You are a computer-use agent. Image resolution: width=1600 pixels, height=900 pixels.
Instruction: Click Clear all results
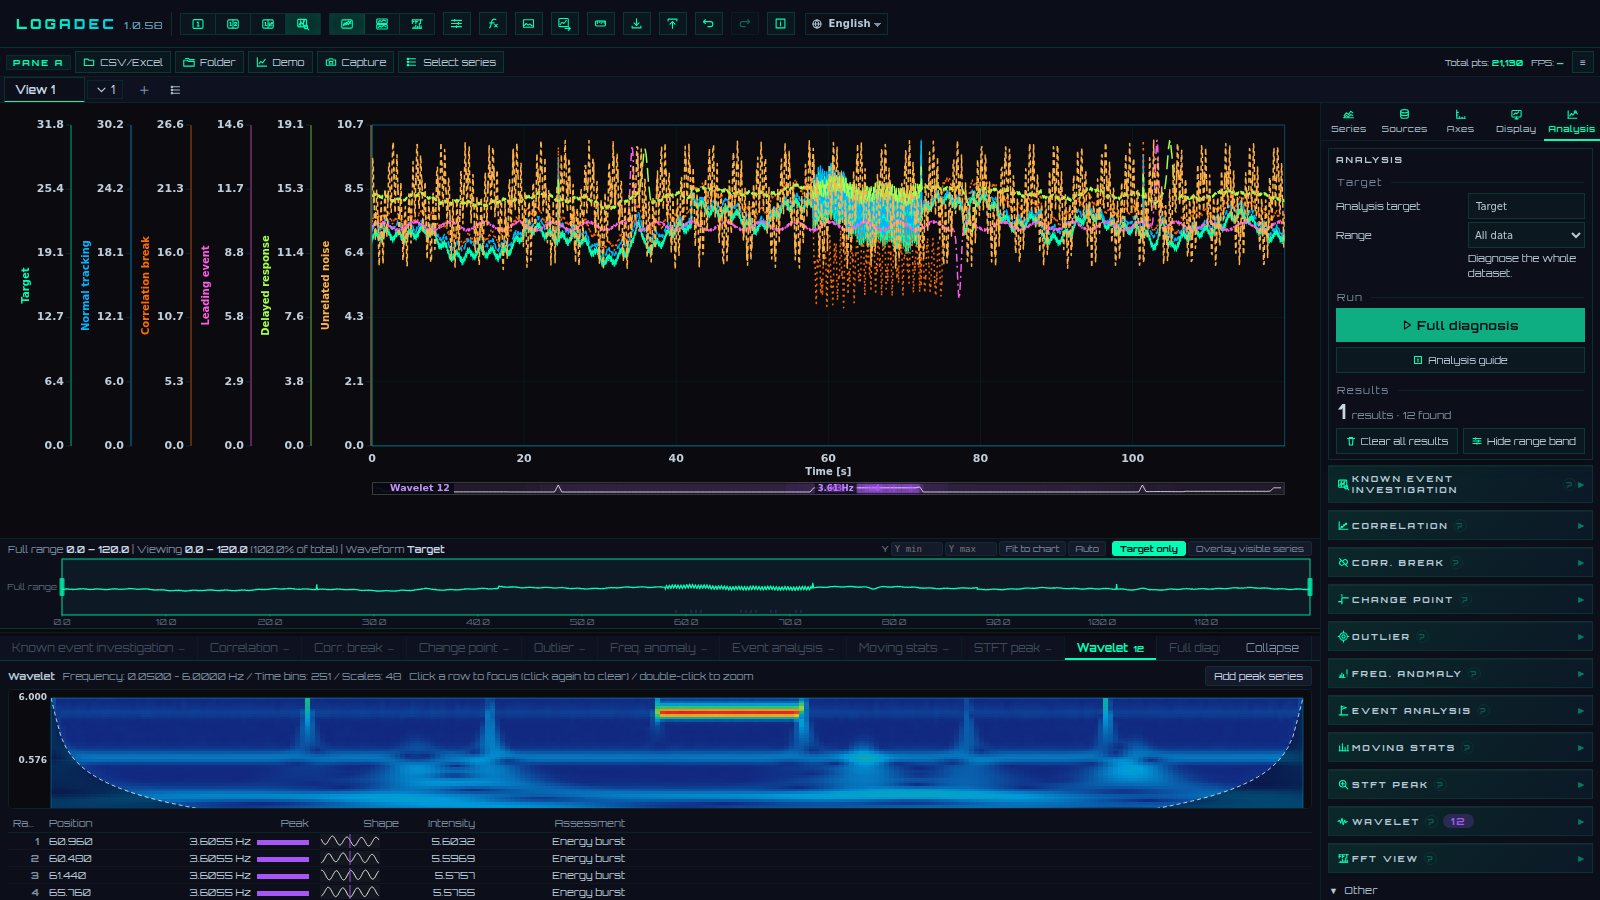click(x=1396, y=441)
